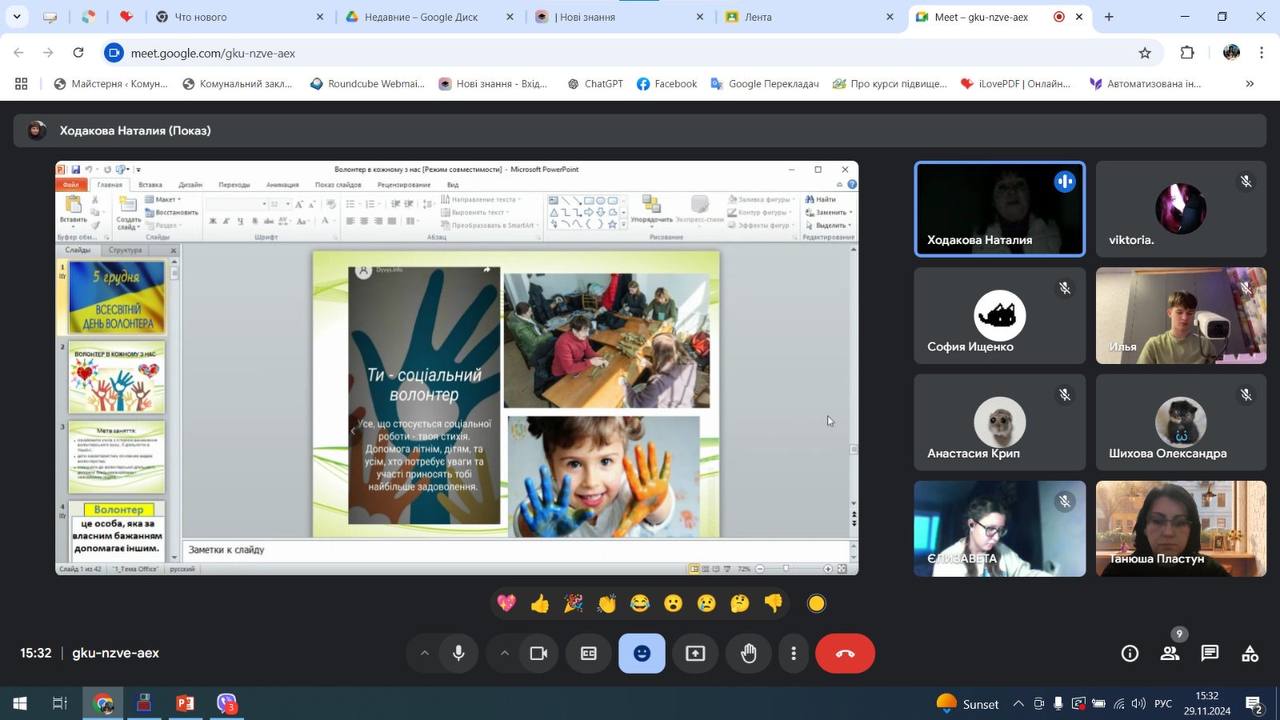The image size is (1280, 720).
Task: Click the red leave call button
Action: [x=845, y=653]
